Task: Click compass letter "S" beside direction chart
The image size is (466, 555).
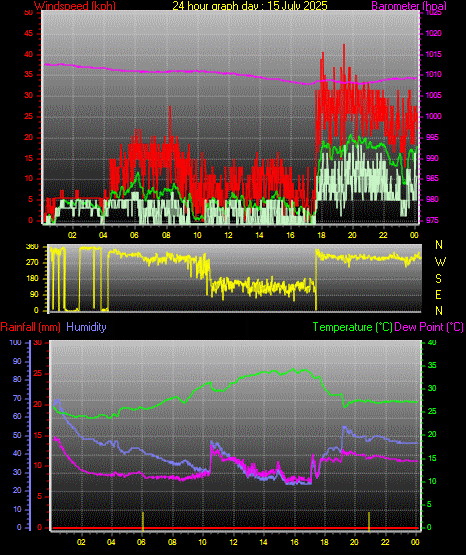Action: point(438,279)
